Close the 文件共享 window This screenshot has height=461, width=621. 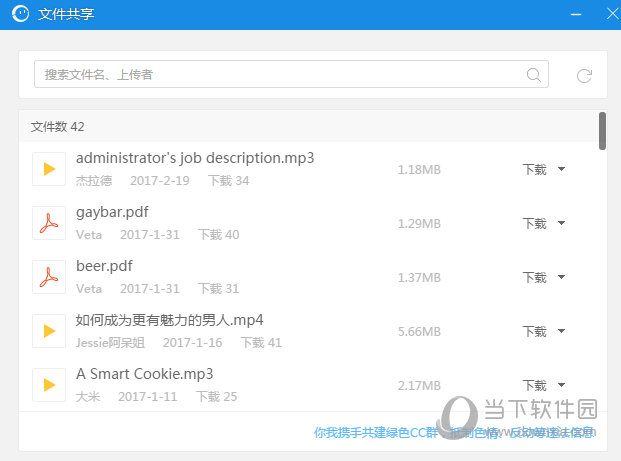tap(613, 14)
